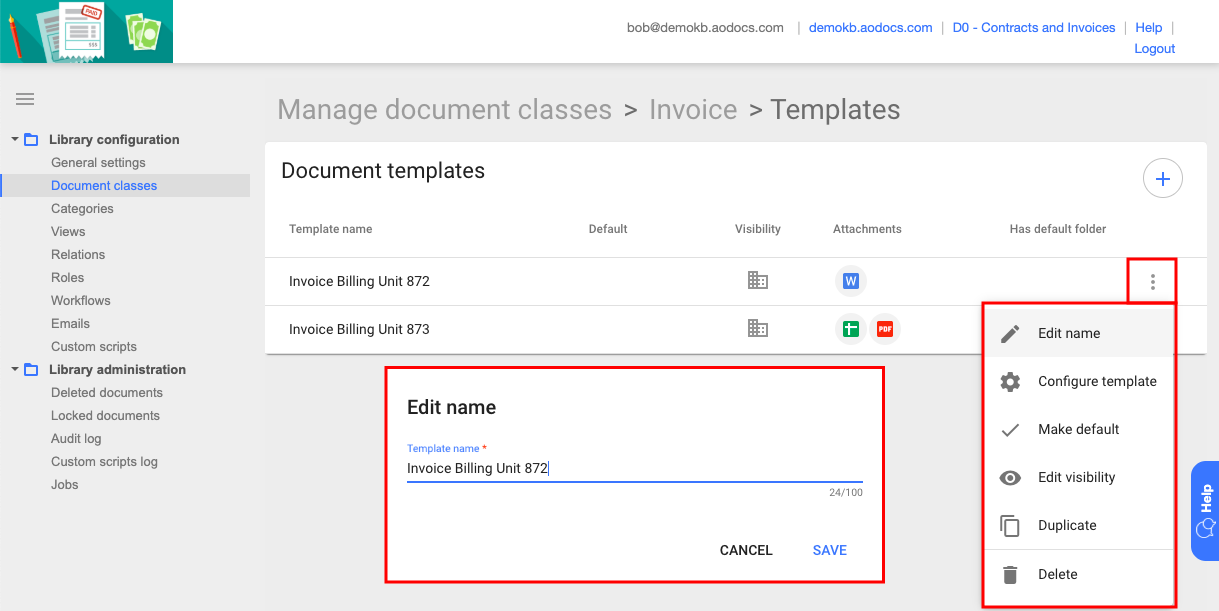Click the Invoice Billing Unit 873 row name
The width and height of the screenshot is (1219, 611).
coord(359,328)
